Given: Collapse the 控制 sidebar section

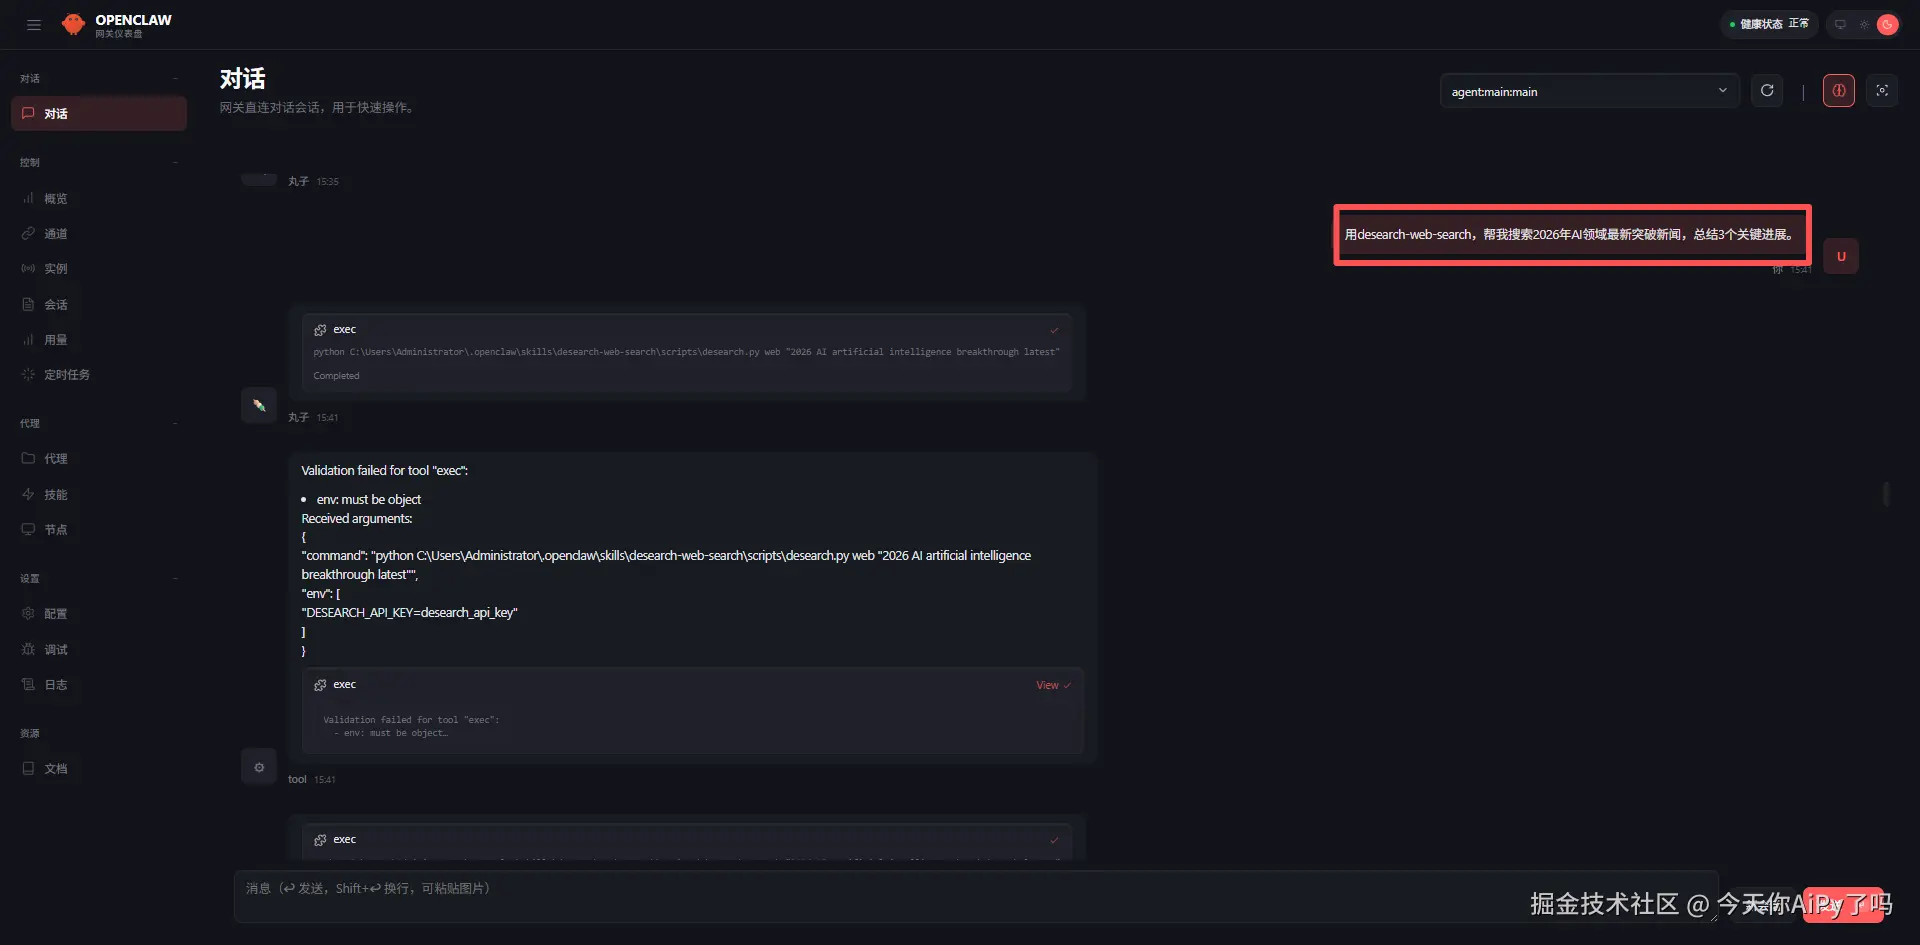Looking at the screenshot, I should click(x=175, y=162).
